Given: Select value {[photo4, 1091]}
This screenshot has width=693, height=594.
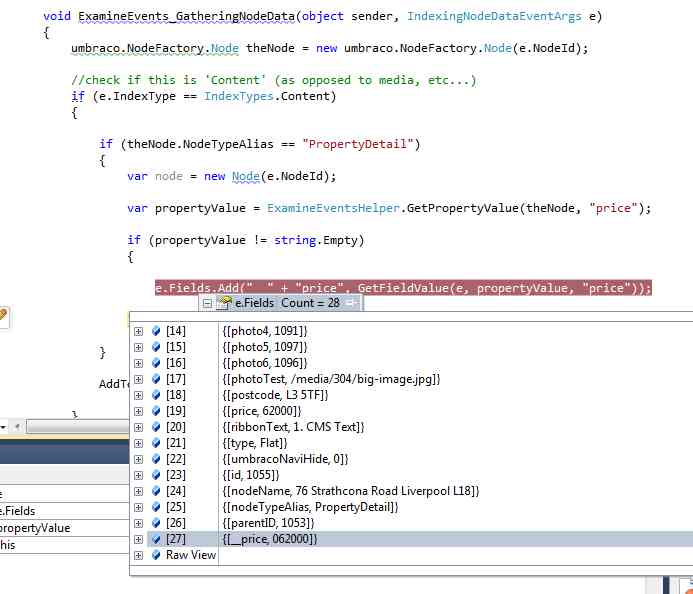Looking at the screenshot, I should point(265,331).
